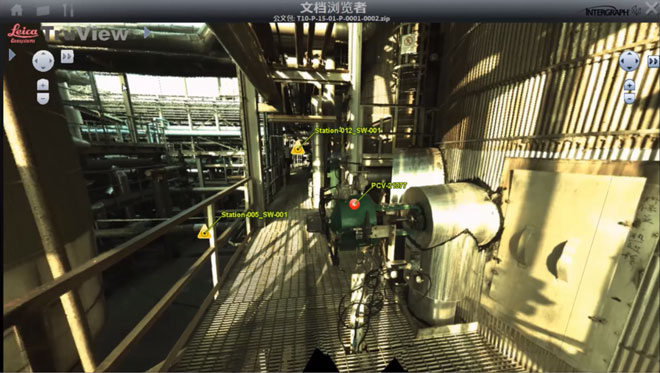Viewport: 660px width, 373px height.
Task: Zoom in with the left plus button
Action: 43,85
